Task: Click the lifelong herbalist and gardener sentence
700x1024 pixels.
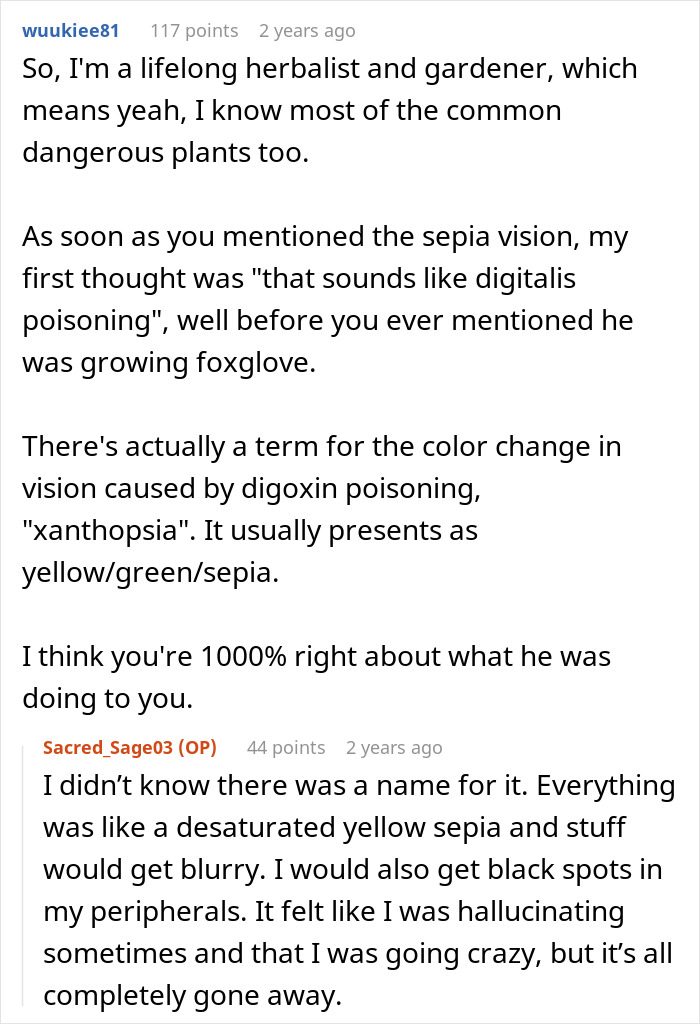Action: 330,110
